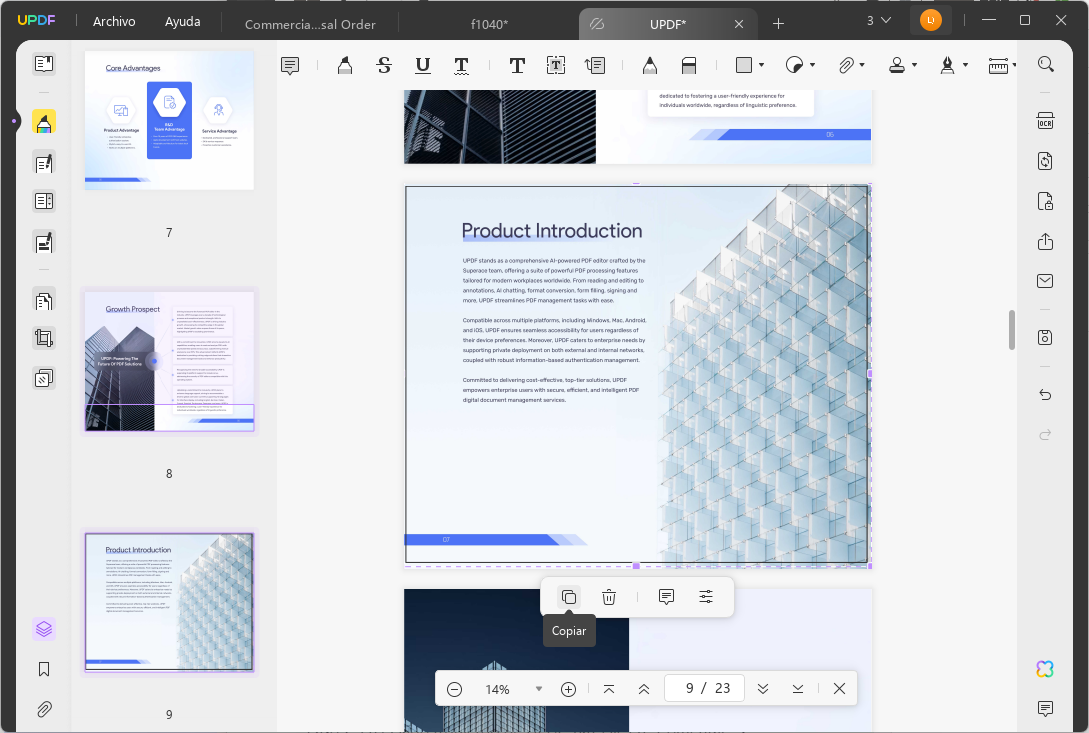Open the stamp tools dropdown
1089x733 pixels.
click(x=911, y=65)
